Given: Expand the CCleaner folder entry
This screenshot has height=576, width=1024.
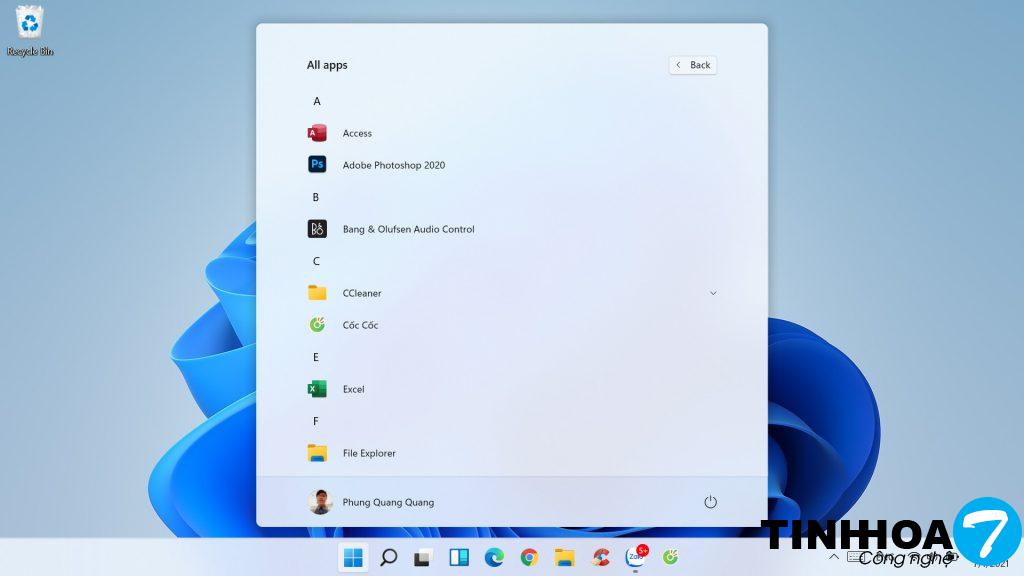Looking at the screenshot, I should 362,293.
